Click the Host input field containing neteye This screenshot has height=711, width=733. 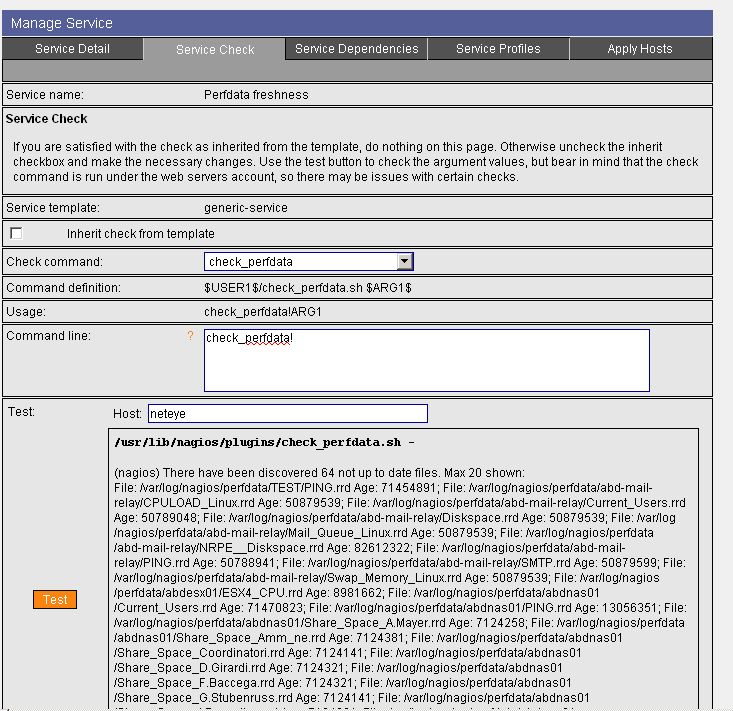pos(287,414)
